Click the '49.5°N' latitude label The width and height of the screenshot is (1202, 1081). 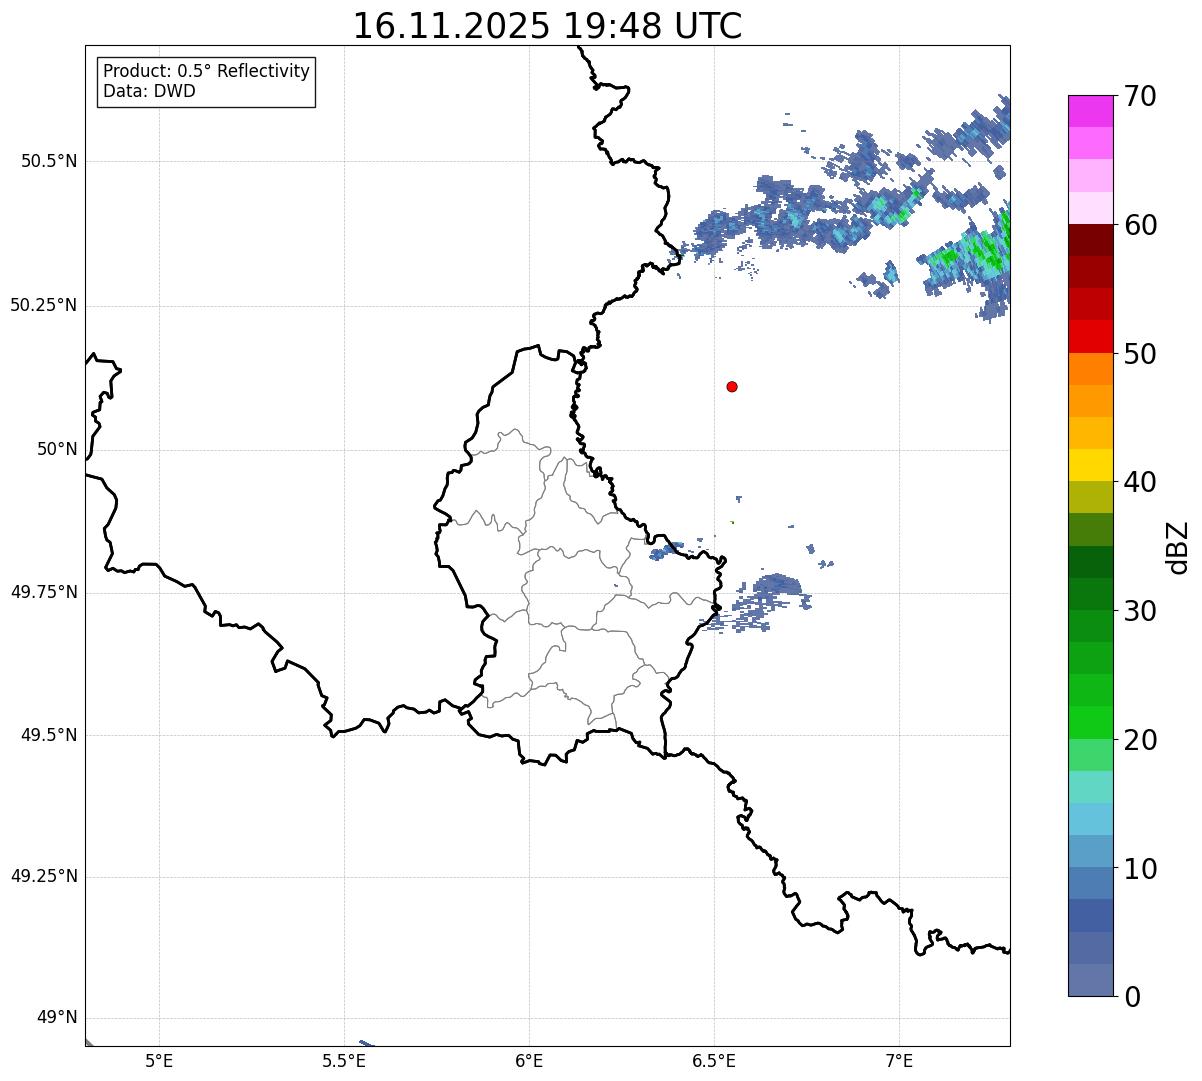[x=49, y=735]
